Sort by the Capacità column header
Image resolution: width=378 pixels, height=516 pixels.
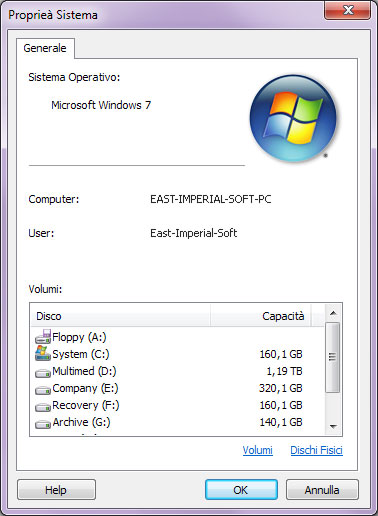pos(261,316)
